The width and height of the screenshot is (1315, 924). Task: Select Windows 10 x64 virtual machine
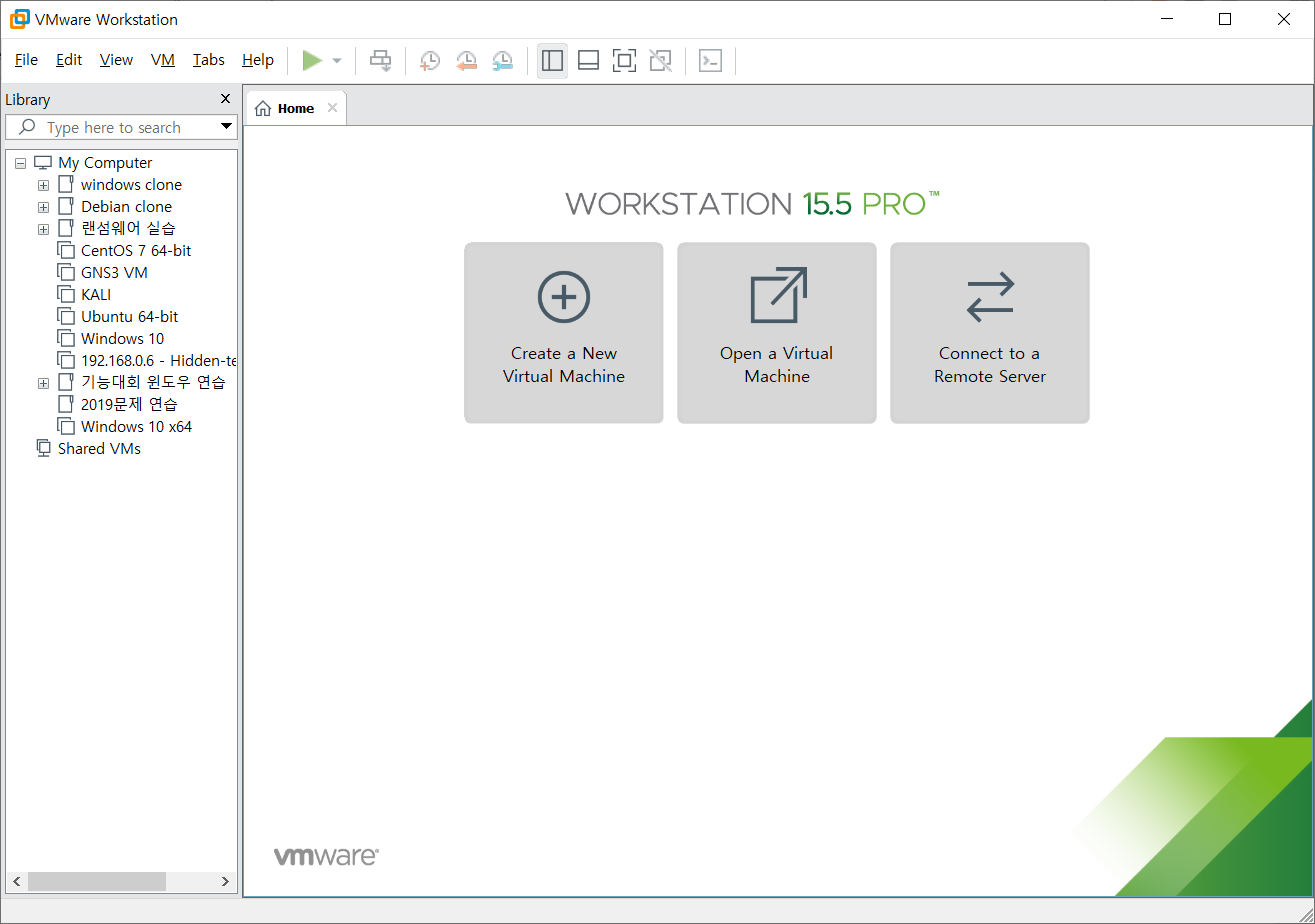point(136,427)
